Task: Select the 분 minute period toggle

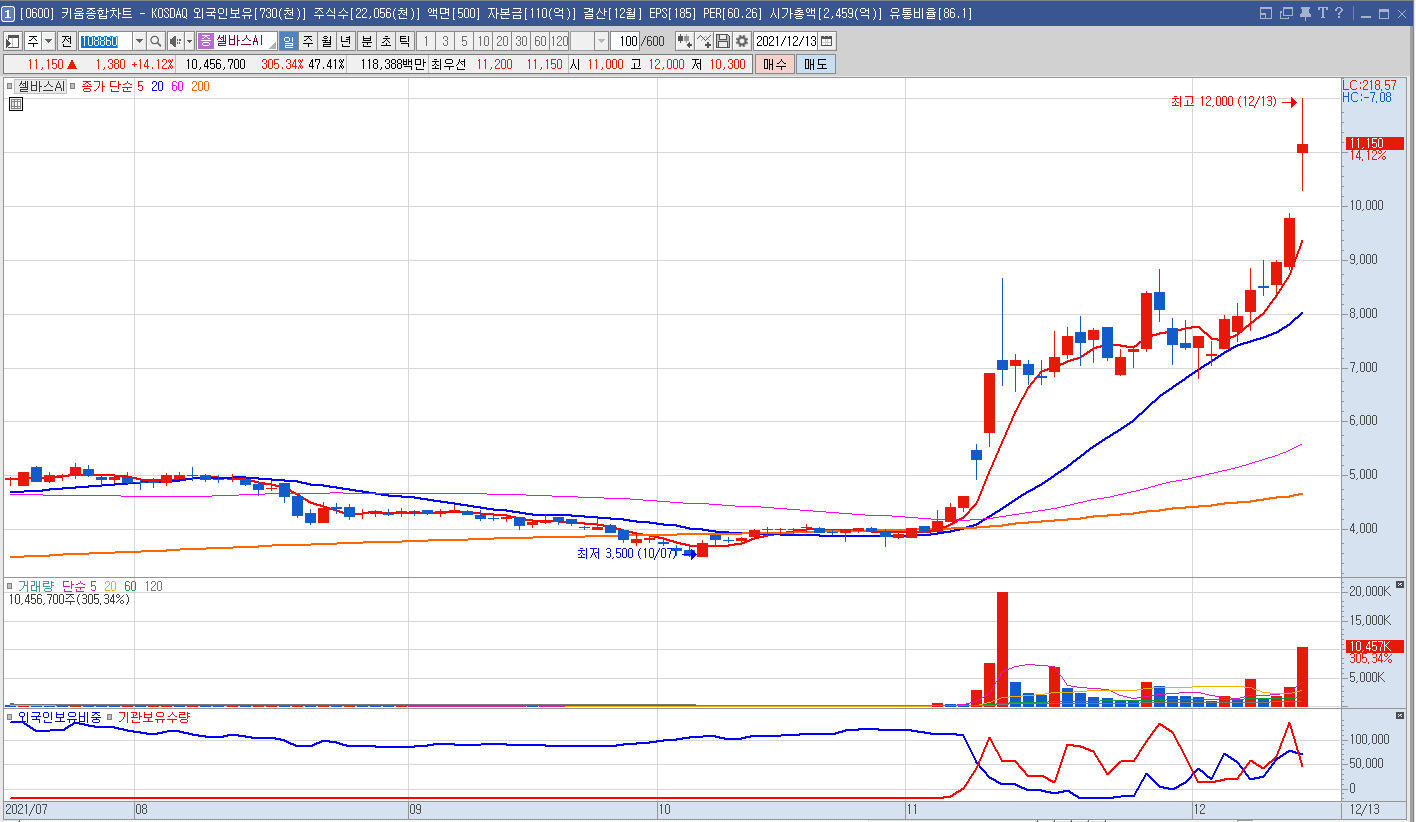Action: pyautogui.click(x=366, y=41)
